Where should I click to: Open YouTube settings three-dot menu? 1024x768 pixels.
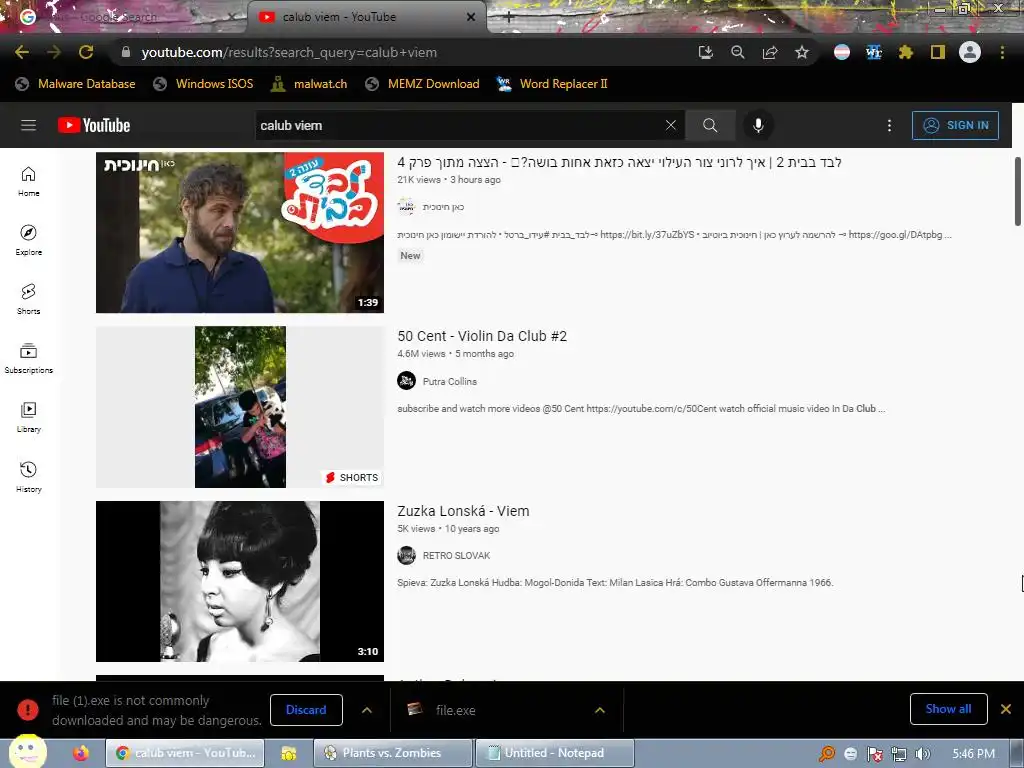(889, 125)
